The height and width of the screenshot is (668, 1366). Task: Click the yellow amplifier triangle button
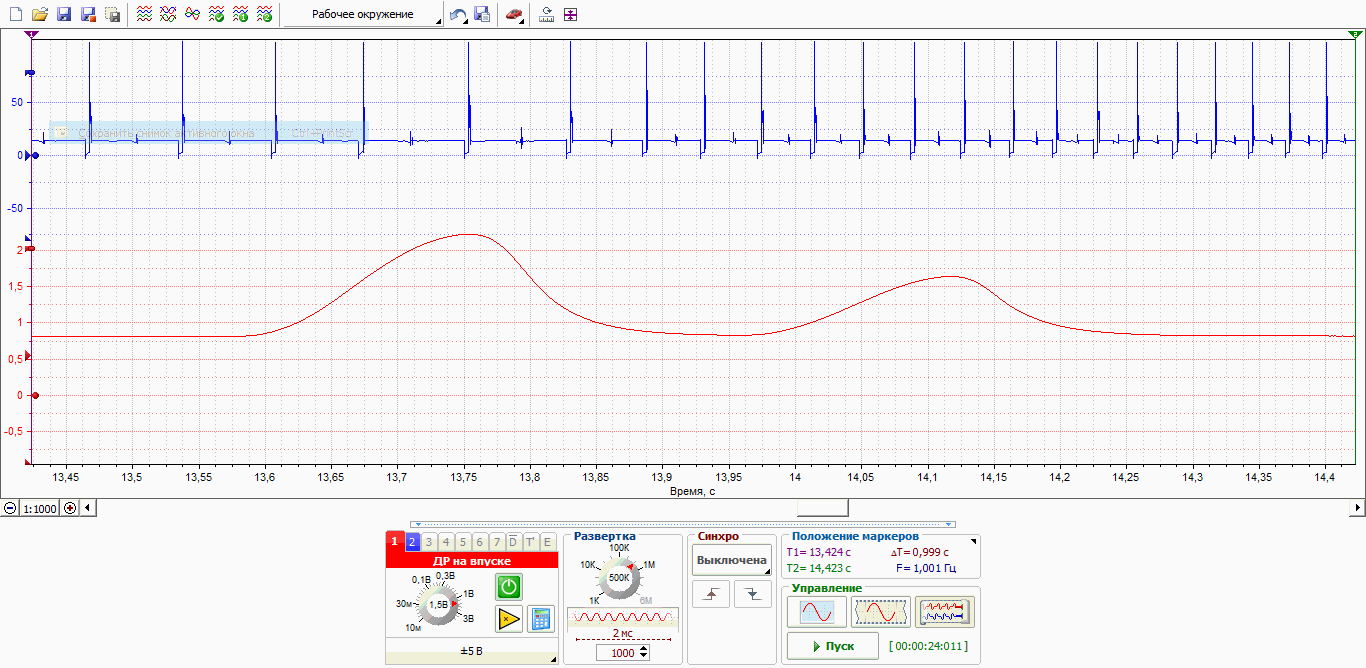(509, 618)
